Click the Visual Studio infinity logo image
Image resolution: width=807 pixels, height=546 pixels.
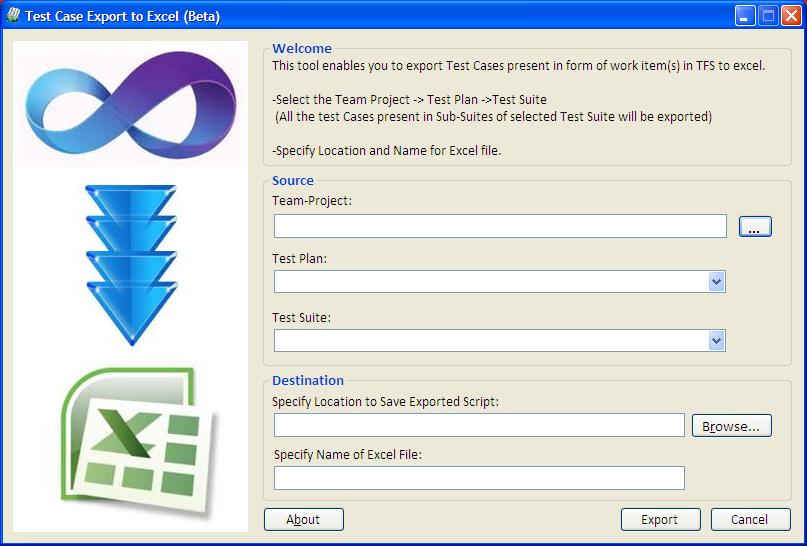coord(131,104)
